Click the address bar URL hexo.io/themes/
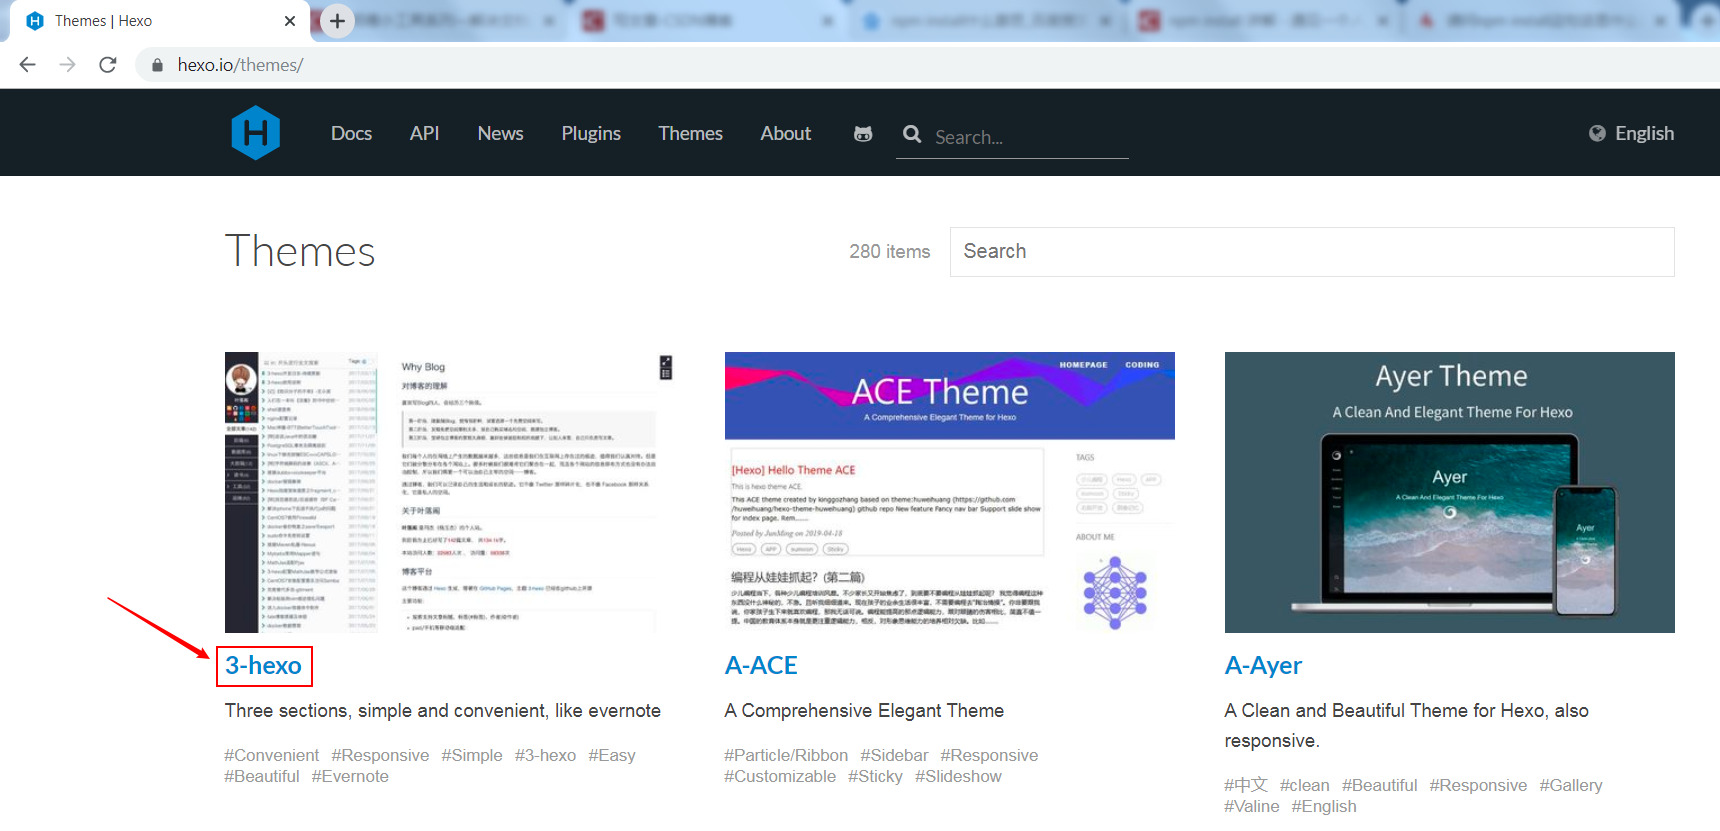Image resolution: width=1720 pixels, height=831 pixels. pos(240,65)
